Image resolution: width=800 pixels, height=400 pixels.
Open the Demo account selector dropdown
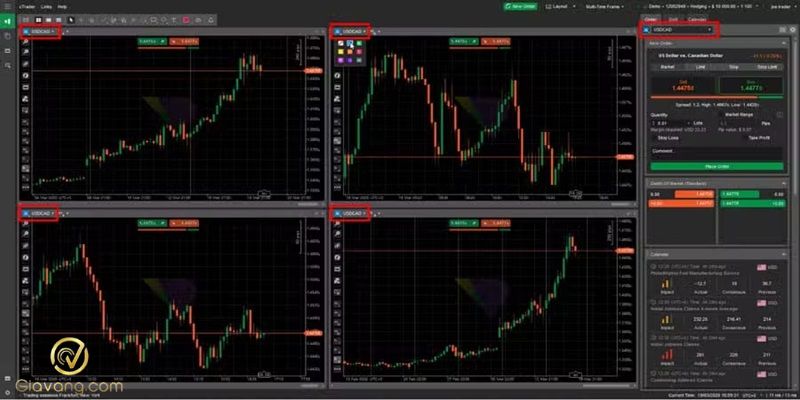pyautogui.click(x=705, y=7)
